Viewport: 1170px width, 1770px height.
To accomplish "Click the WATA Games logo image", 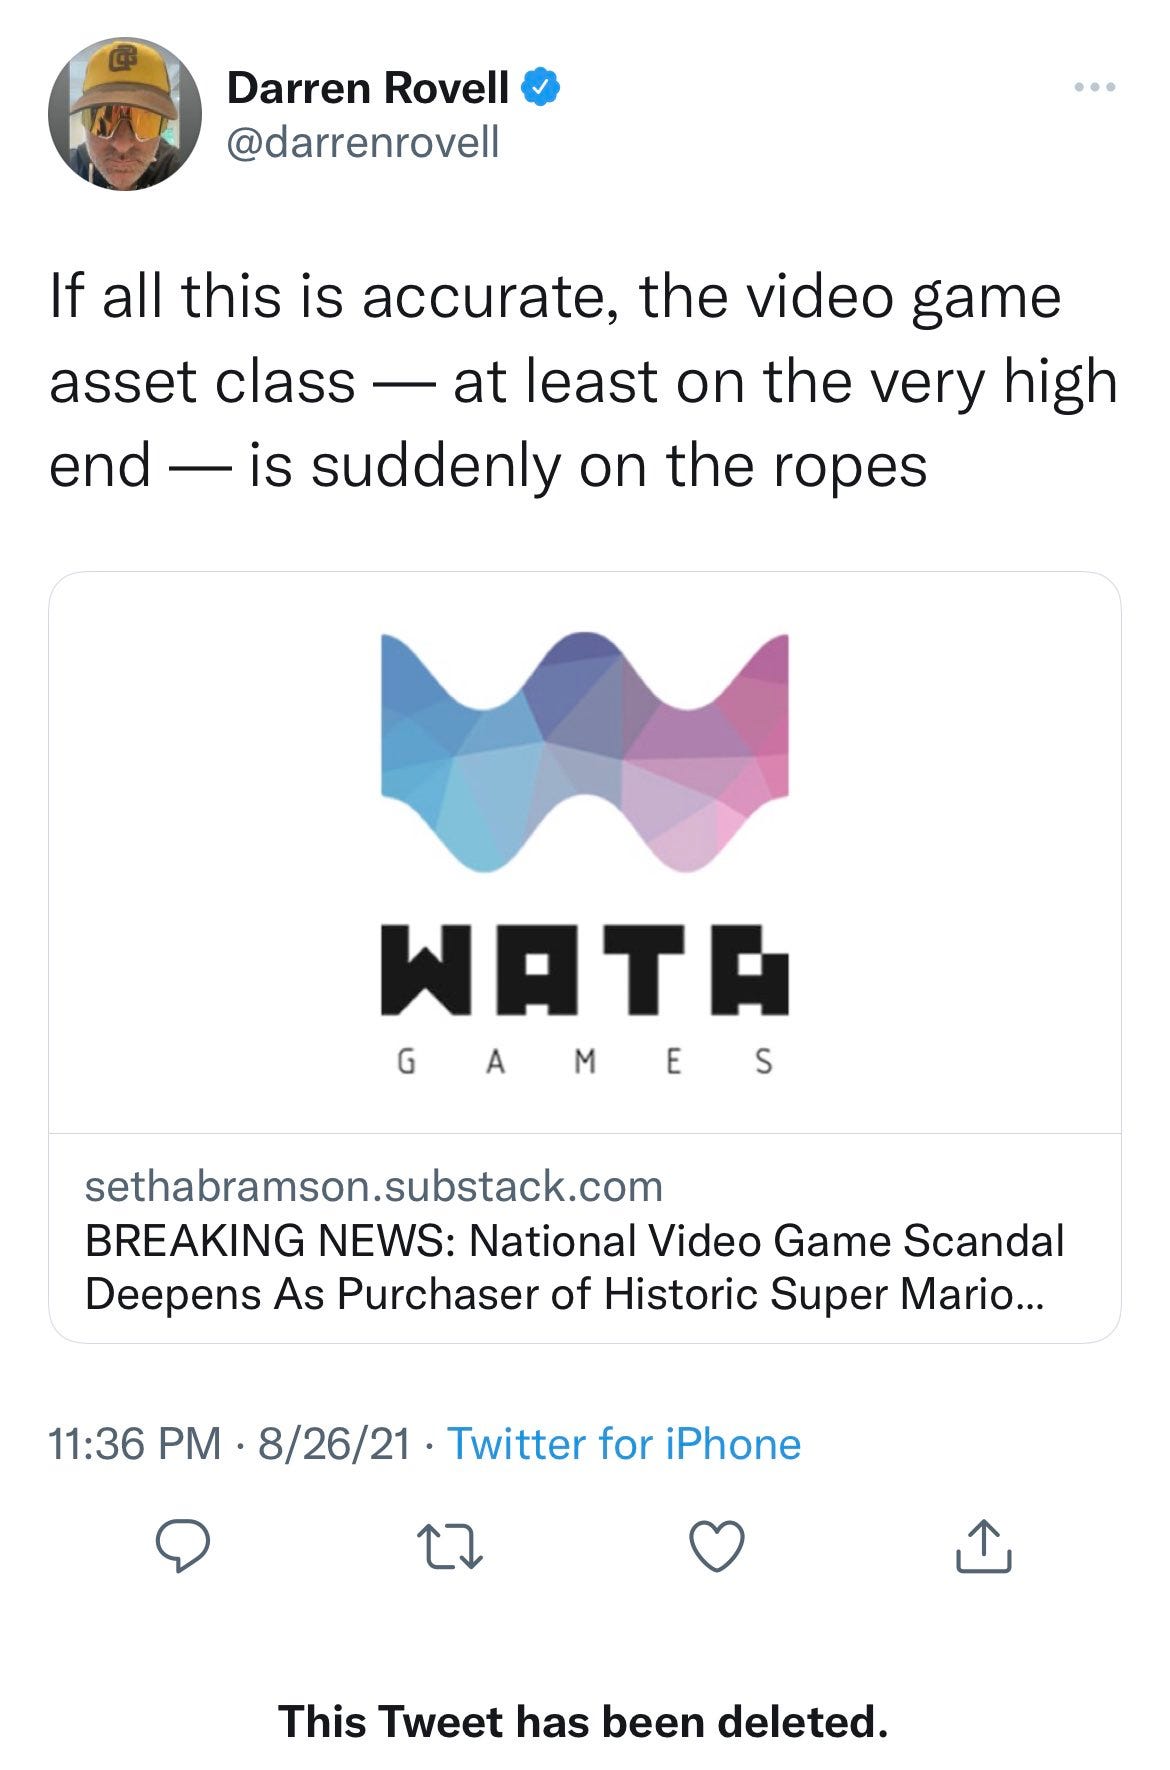I will click(x=585, y=860).
